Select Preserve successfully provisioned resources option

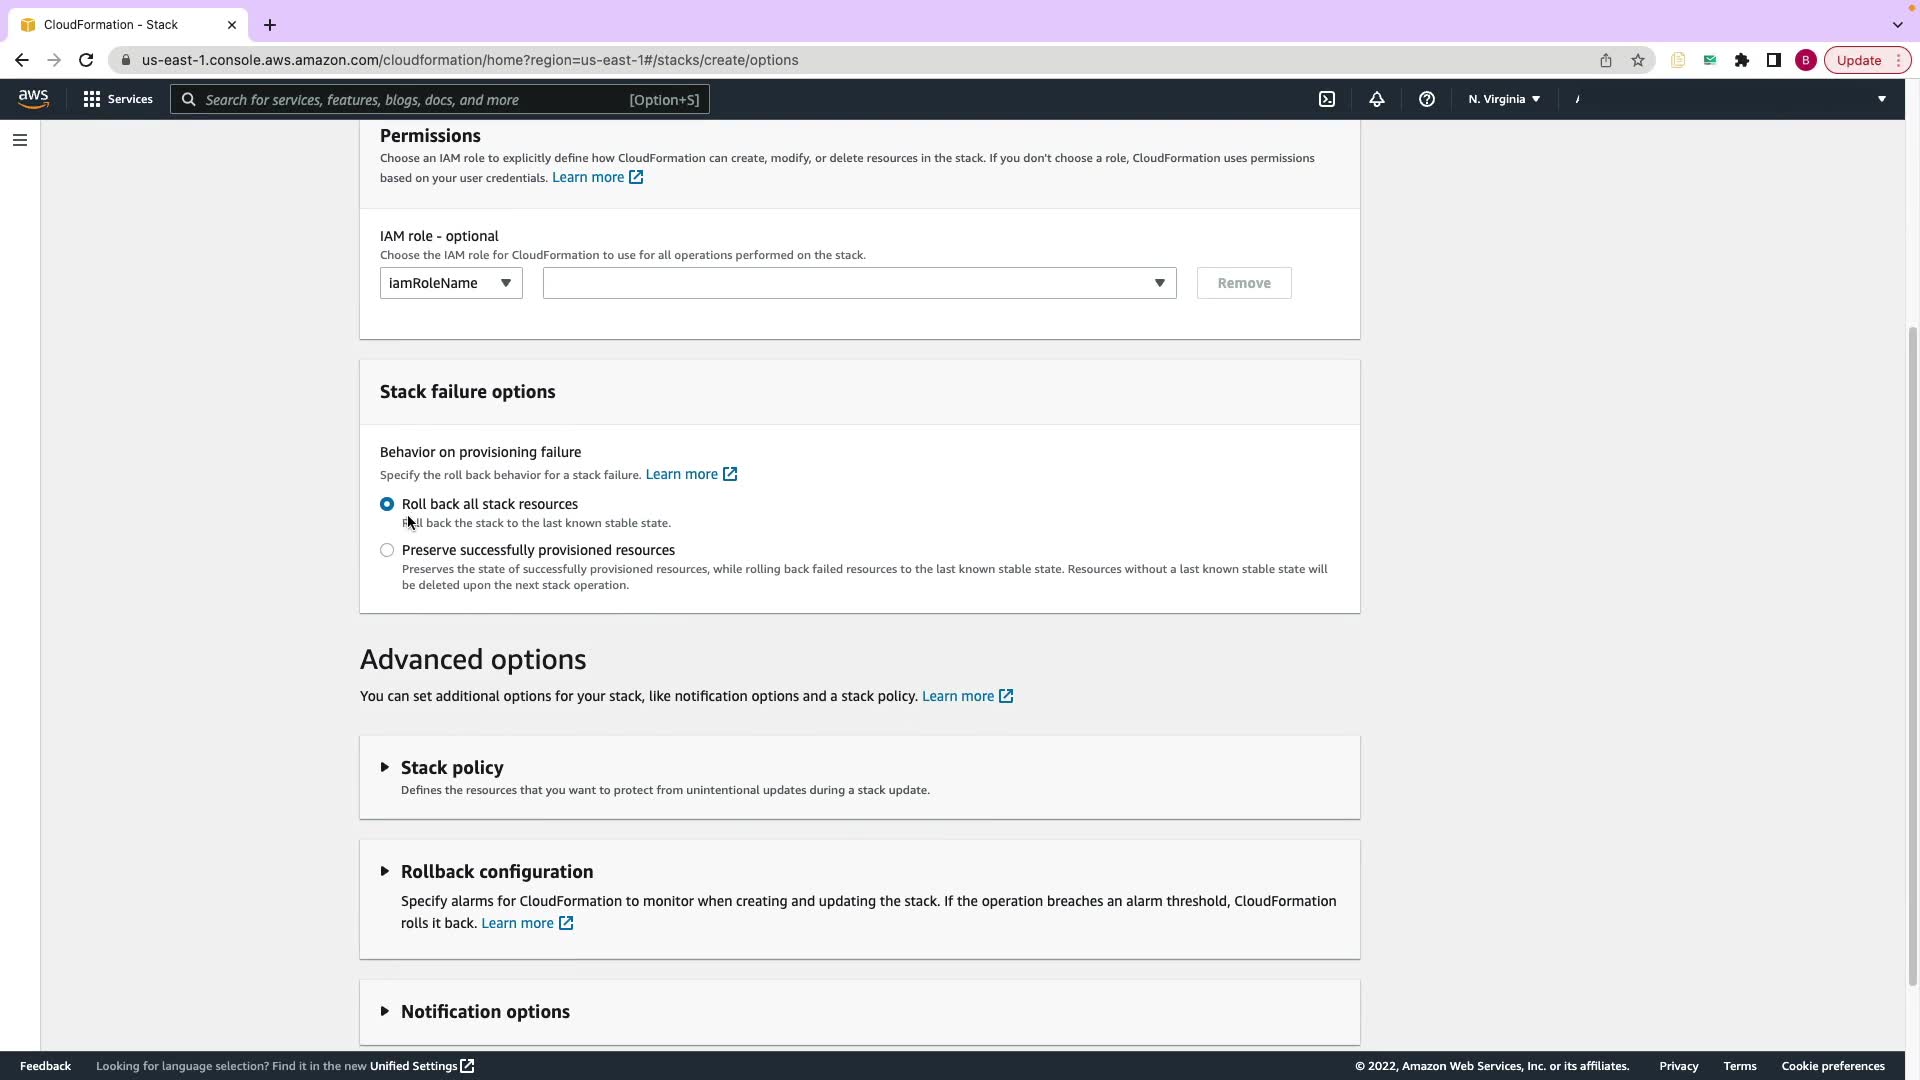point(387,550)
